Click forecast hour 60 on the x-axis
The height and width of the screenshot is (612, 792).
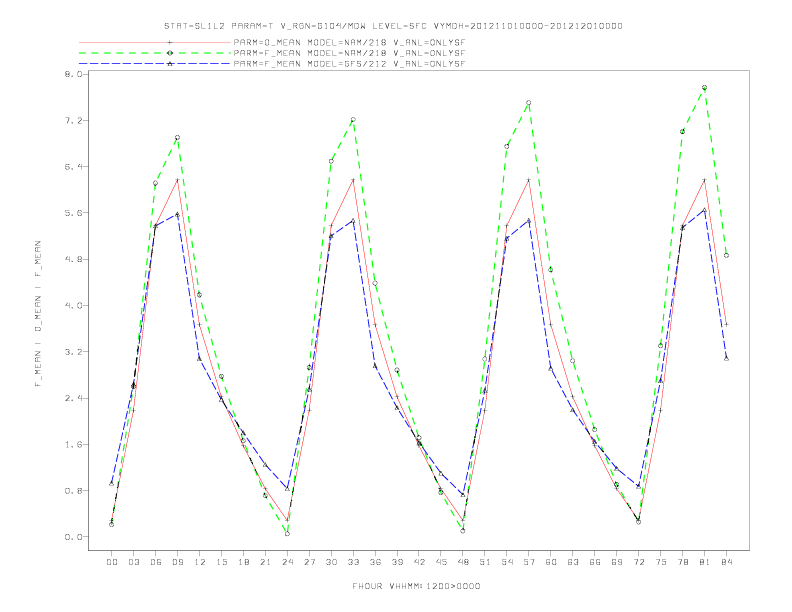551,562
